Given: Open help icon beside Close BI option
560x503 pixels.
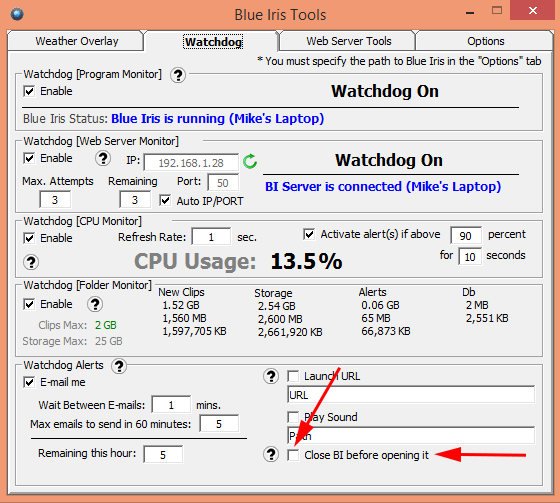Looking at the screenshot, I should 271,454.
